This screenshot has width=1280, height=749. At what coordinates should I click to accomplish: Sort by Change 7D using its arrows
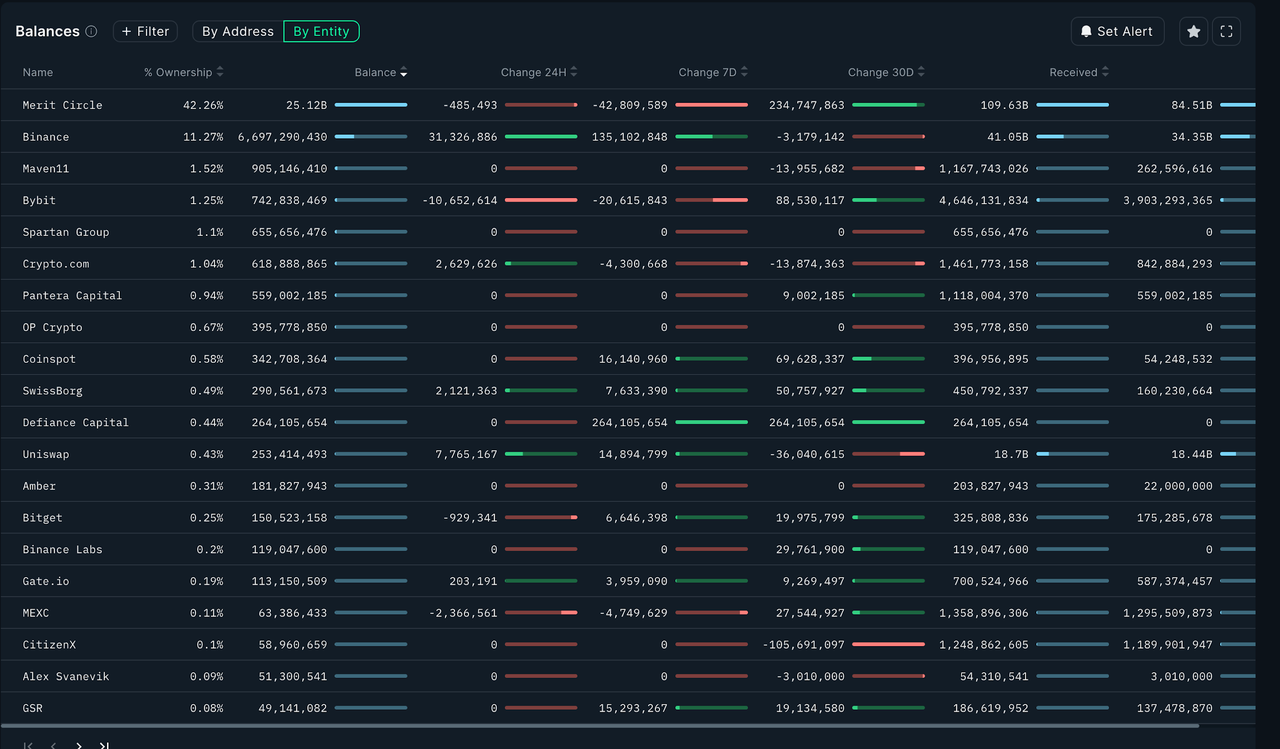tap(744, 72)
